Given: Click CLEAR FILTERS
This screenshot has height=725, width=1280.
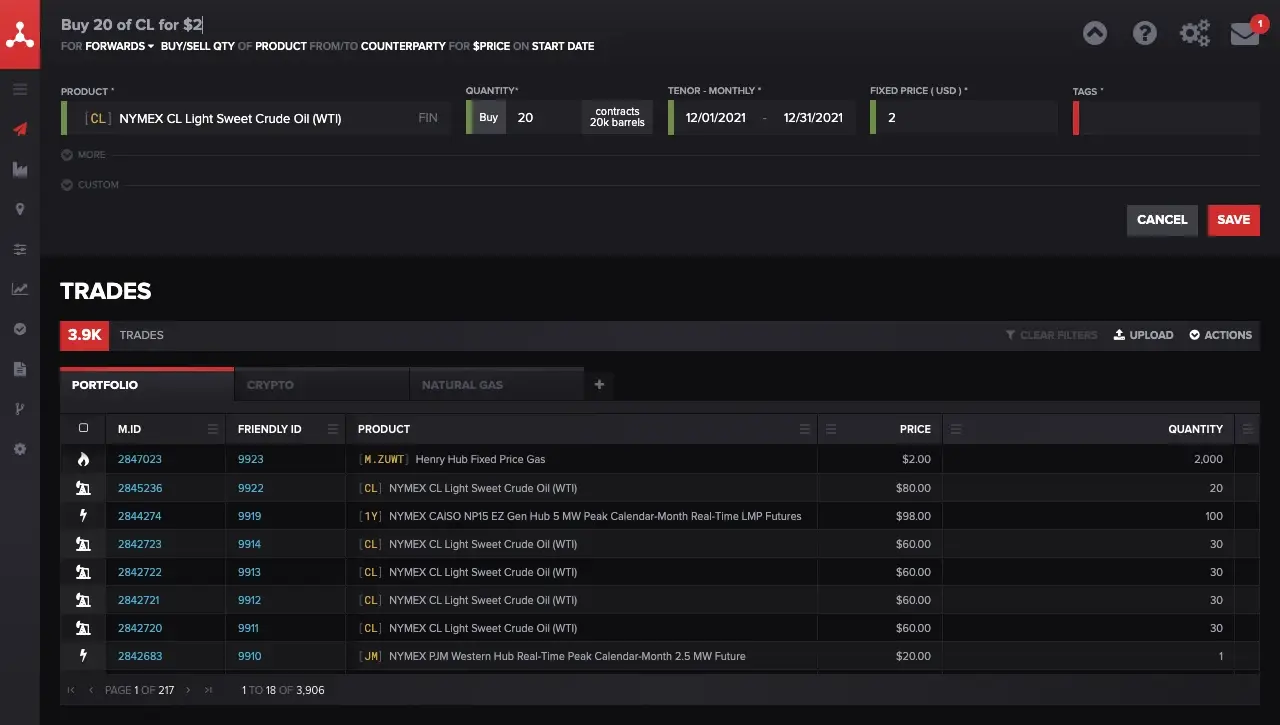Looking at the screenshot, I should (x=1051, y=335).
